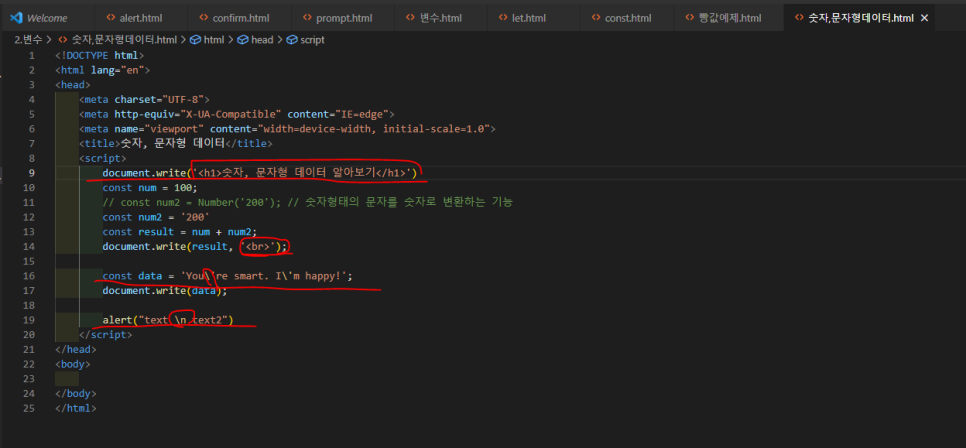
Task: Click 숫자,문자형데이터.html in breadcrumb
Action: [124, 39]
